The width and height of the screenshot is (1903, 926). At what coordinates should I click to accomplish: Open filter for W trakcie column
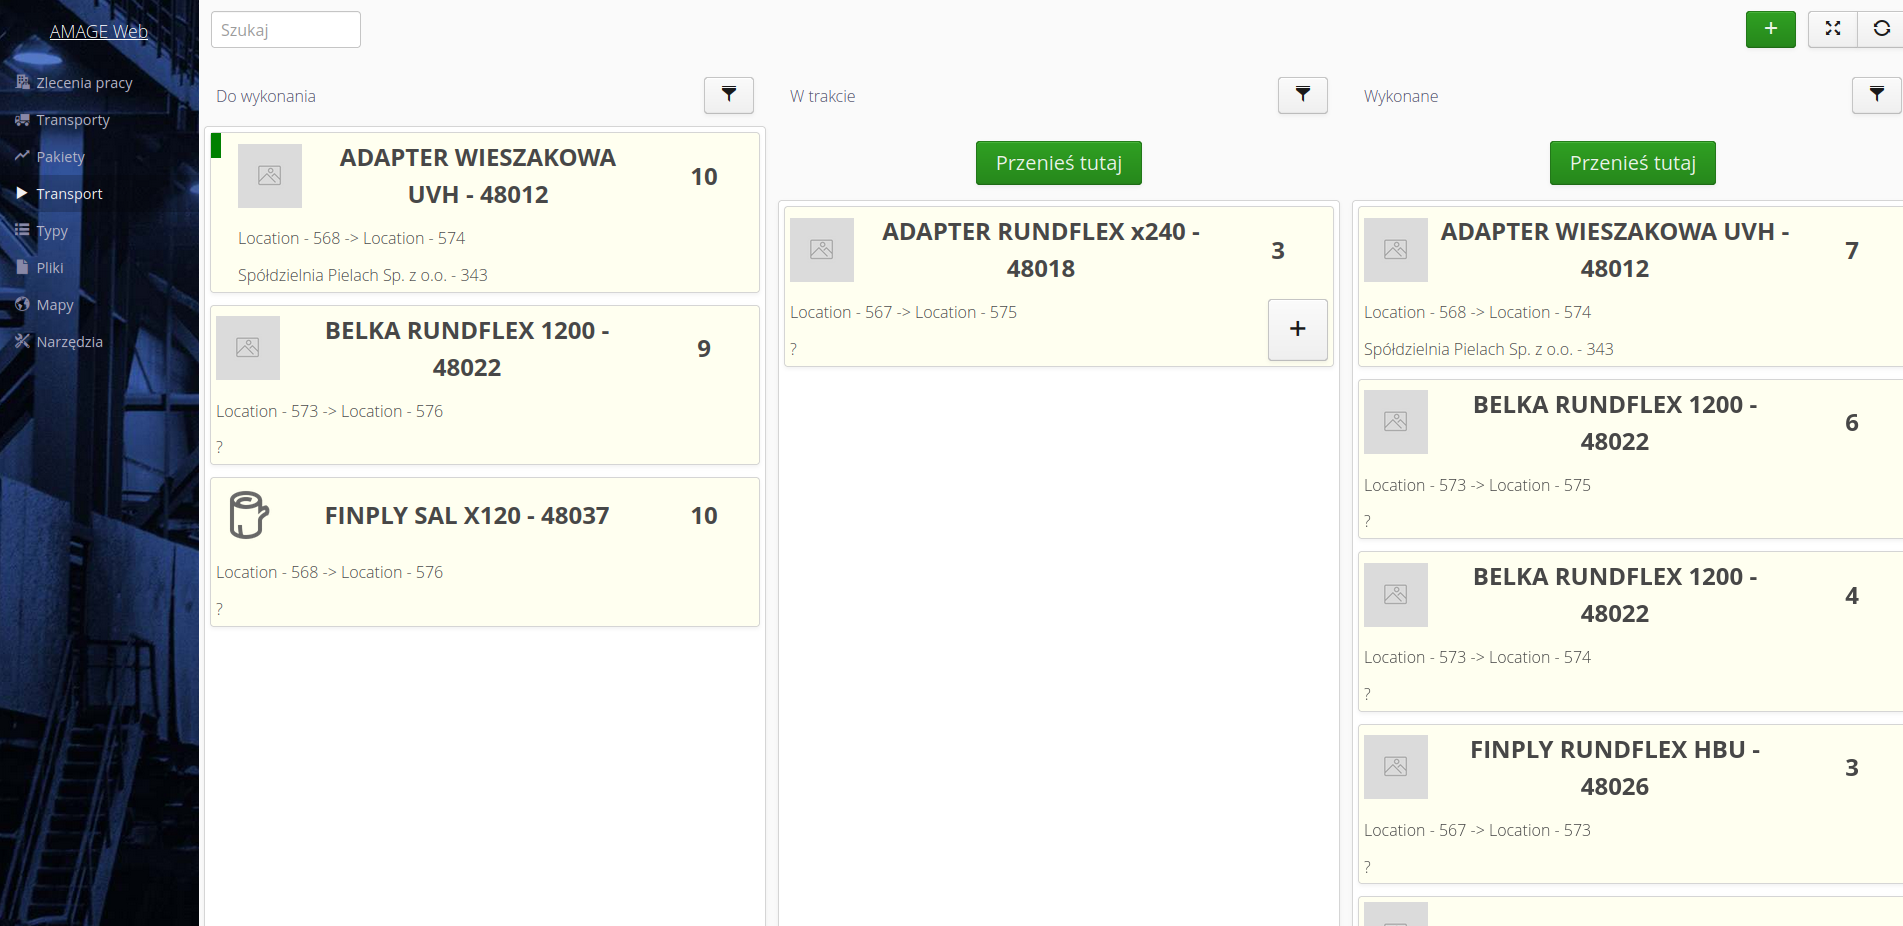click(1302, 95)
